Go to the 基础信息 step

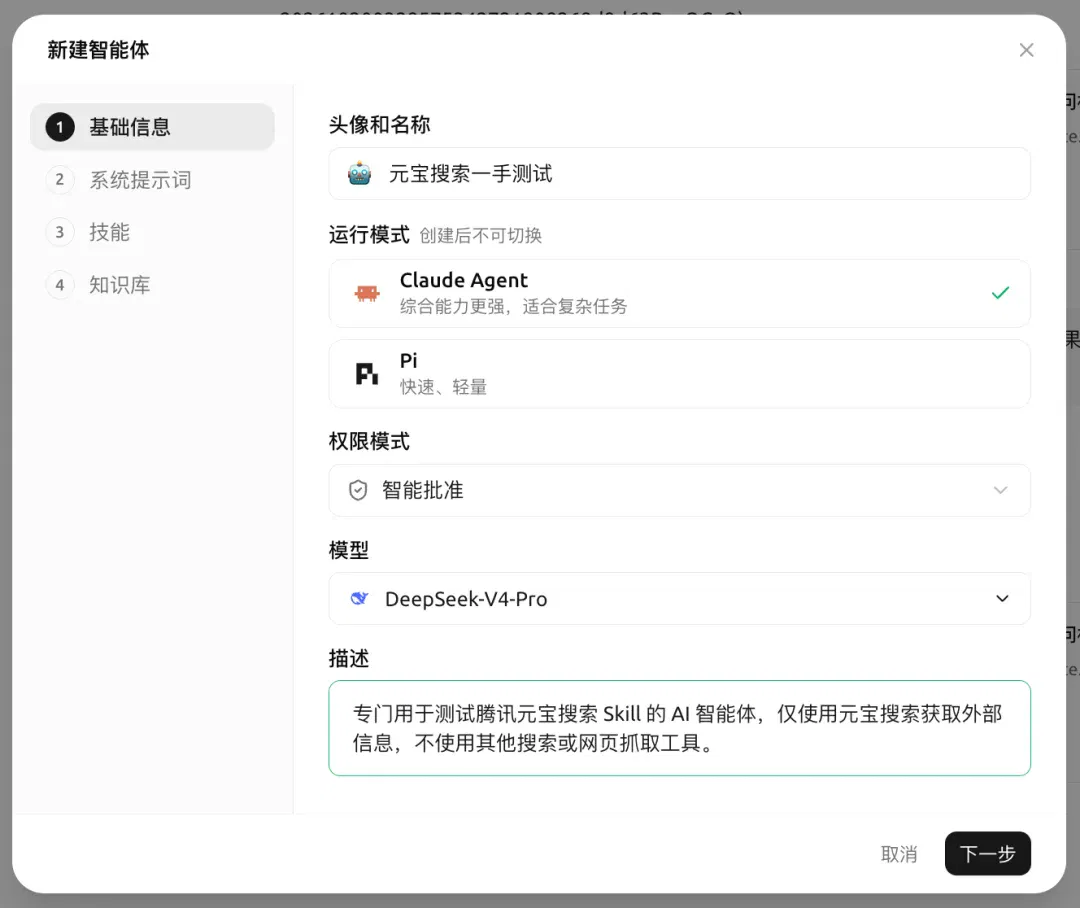152,127
